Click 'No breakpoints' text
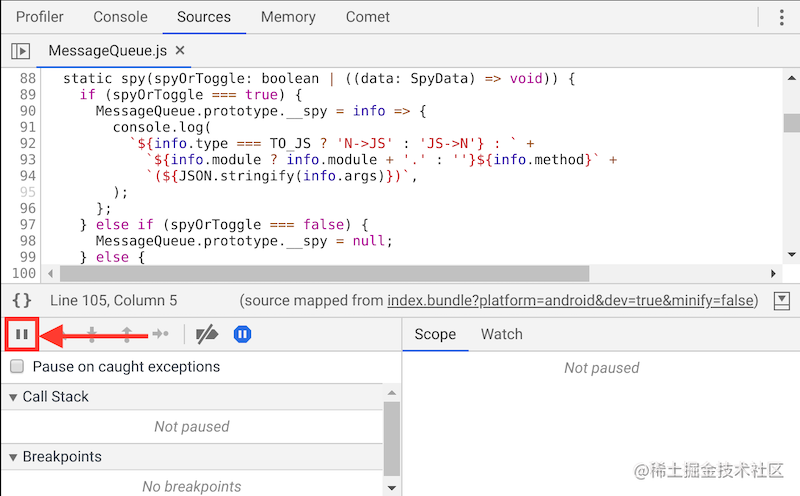Image resolution: width=800 pixels, height=496 pixels. click(192, 486)
